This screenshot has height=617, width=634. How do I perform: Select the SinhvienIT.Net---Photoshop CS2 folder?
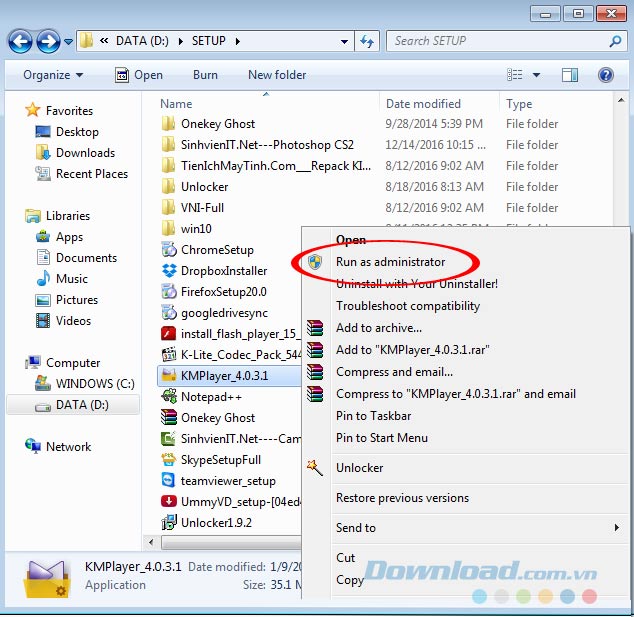click(267, 145)
